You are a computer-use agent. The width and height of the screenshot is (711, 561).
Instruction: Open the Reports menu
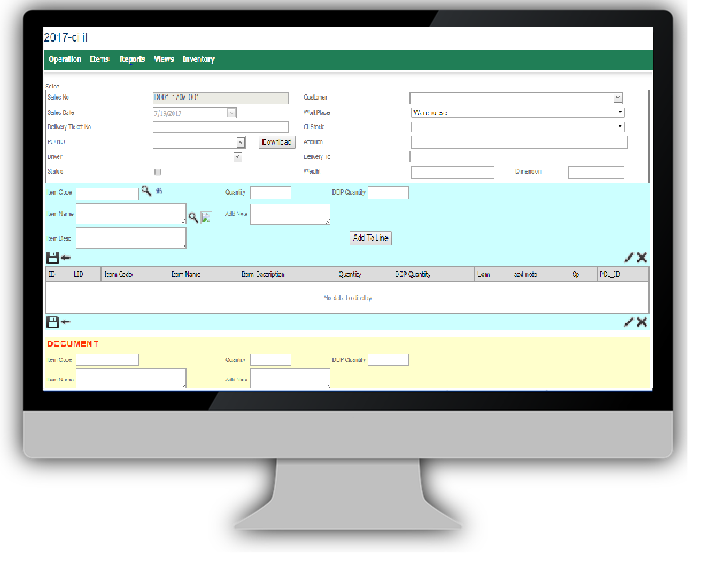coord(132,60)
